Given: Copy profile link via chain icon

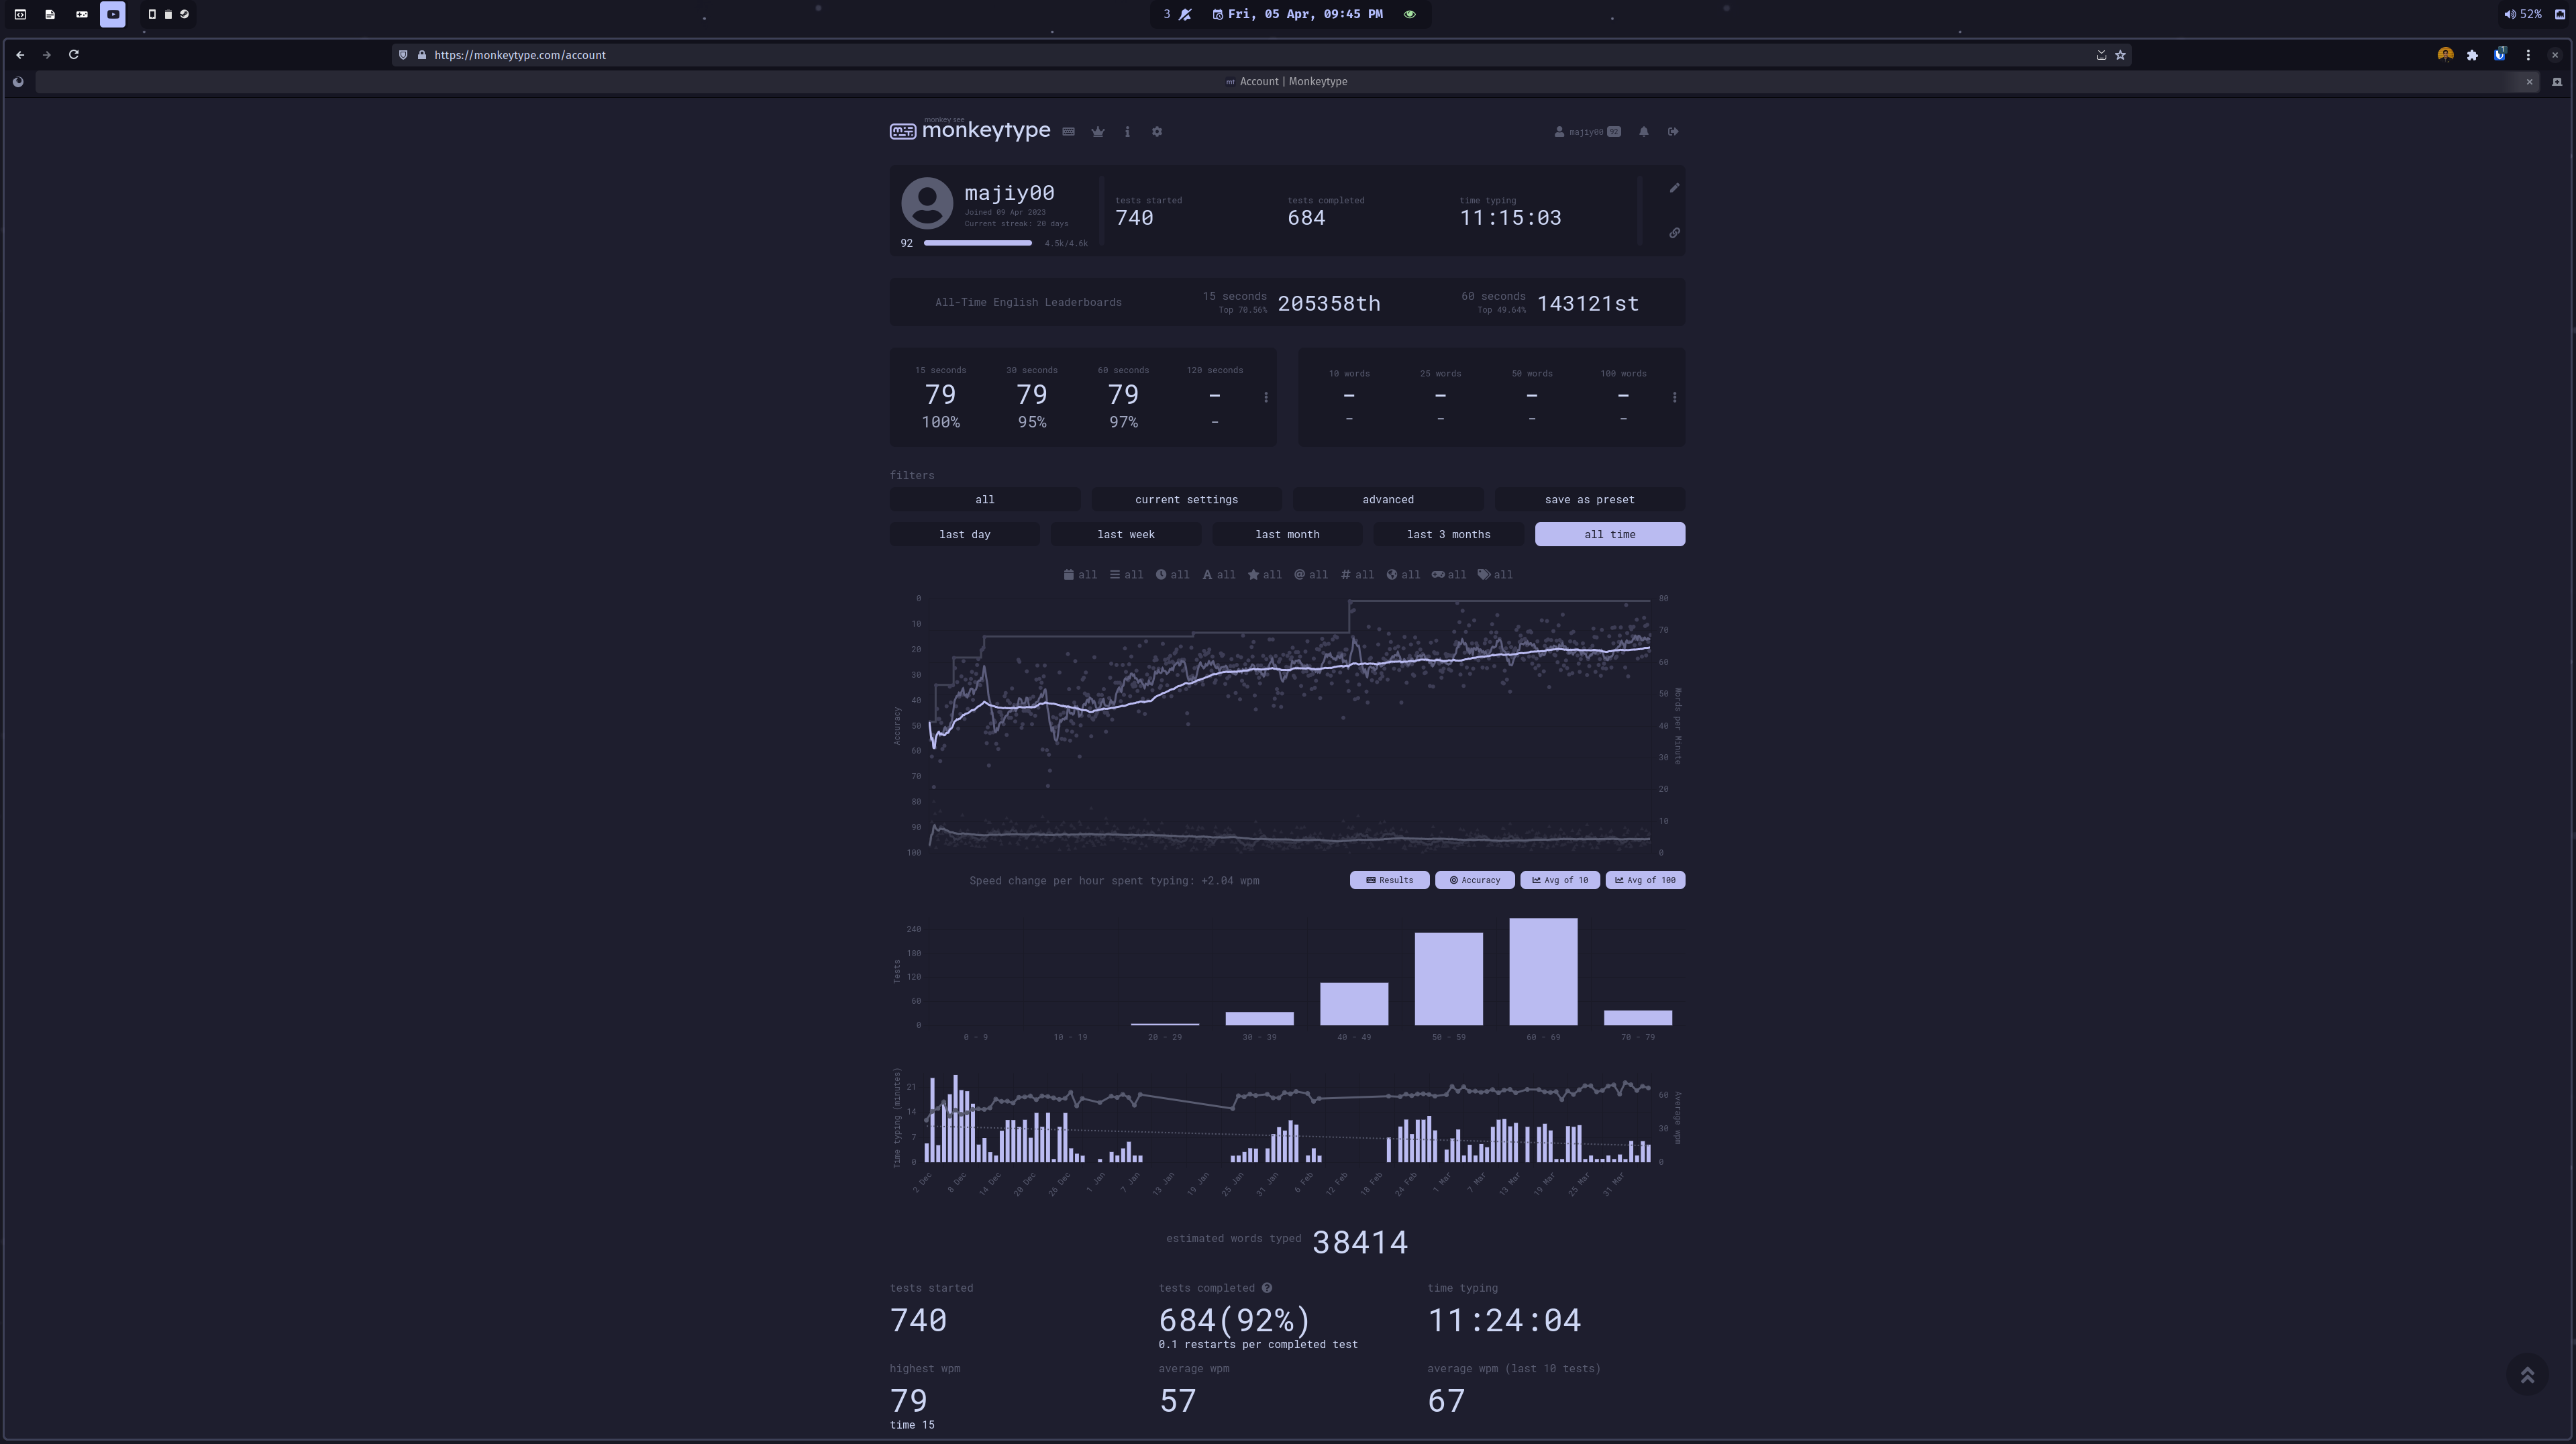Looking at the screenshot, I should (x=1674, y=233).
